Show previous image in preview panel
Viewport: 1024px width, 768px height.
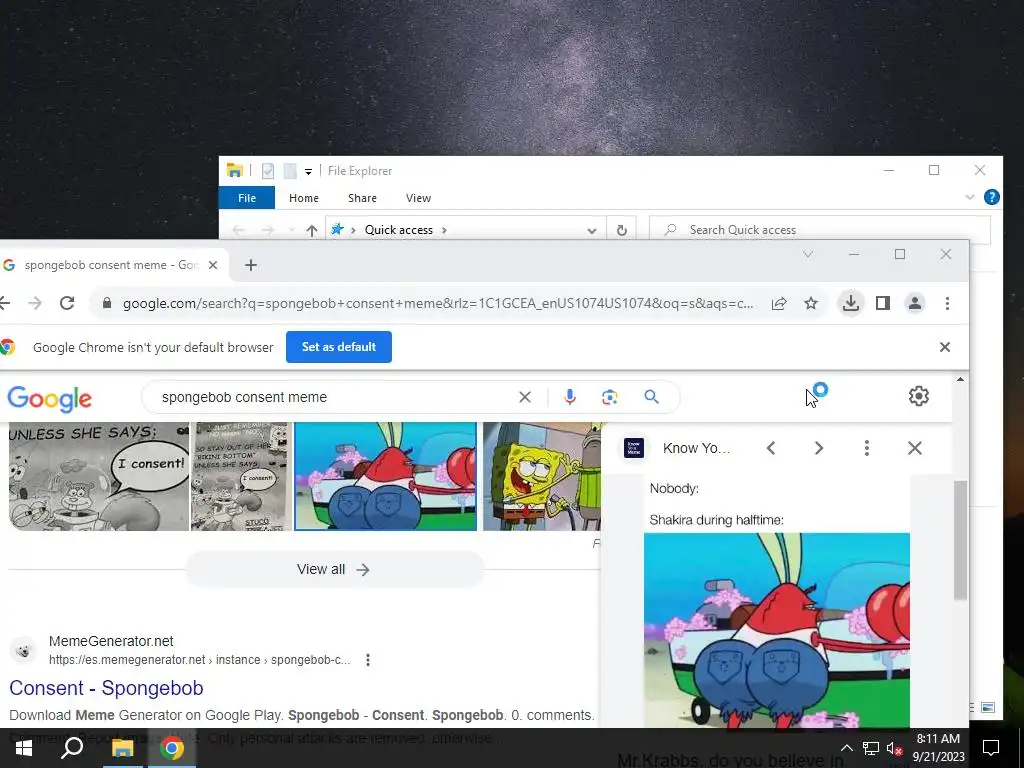(x=771, y=448)
